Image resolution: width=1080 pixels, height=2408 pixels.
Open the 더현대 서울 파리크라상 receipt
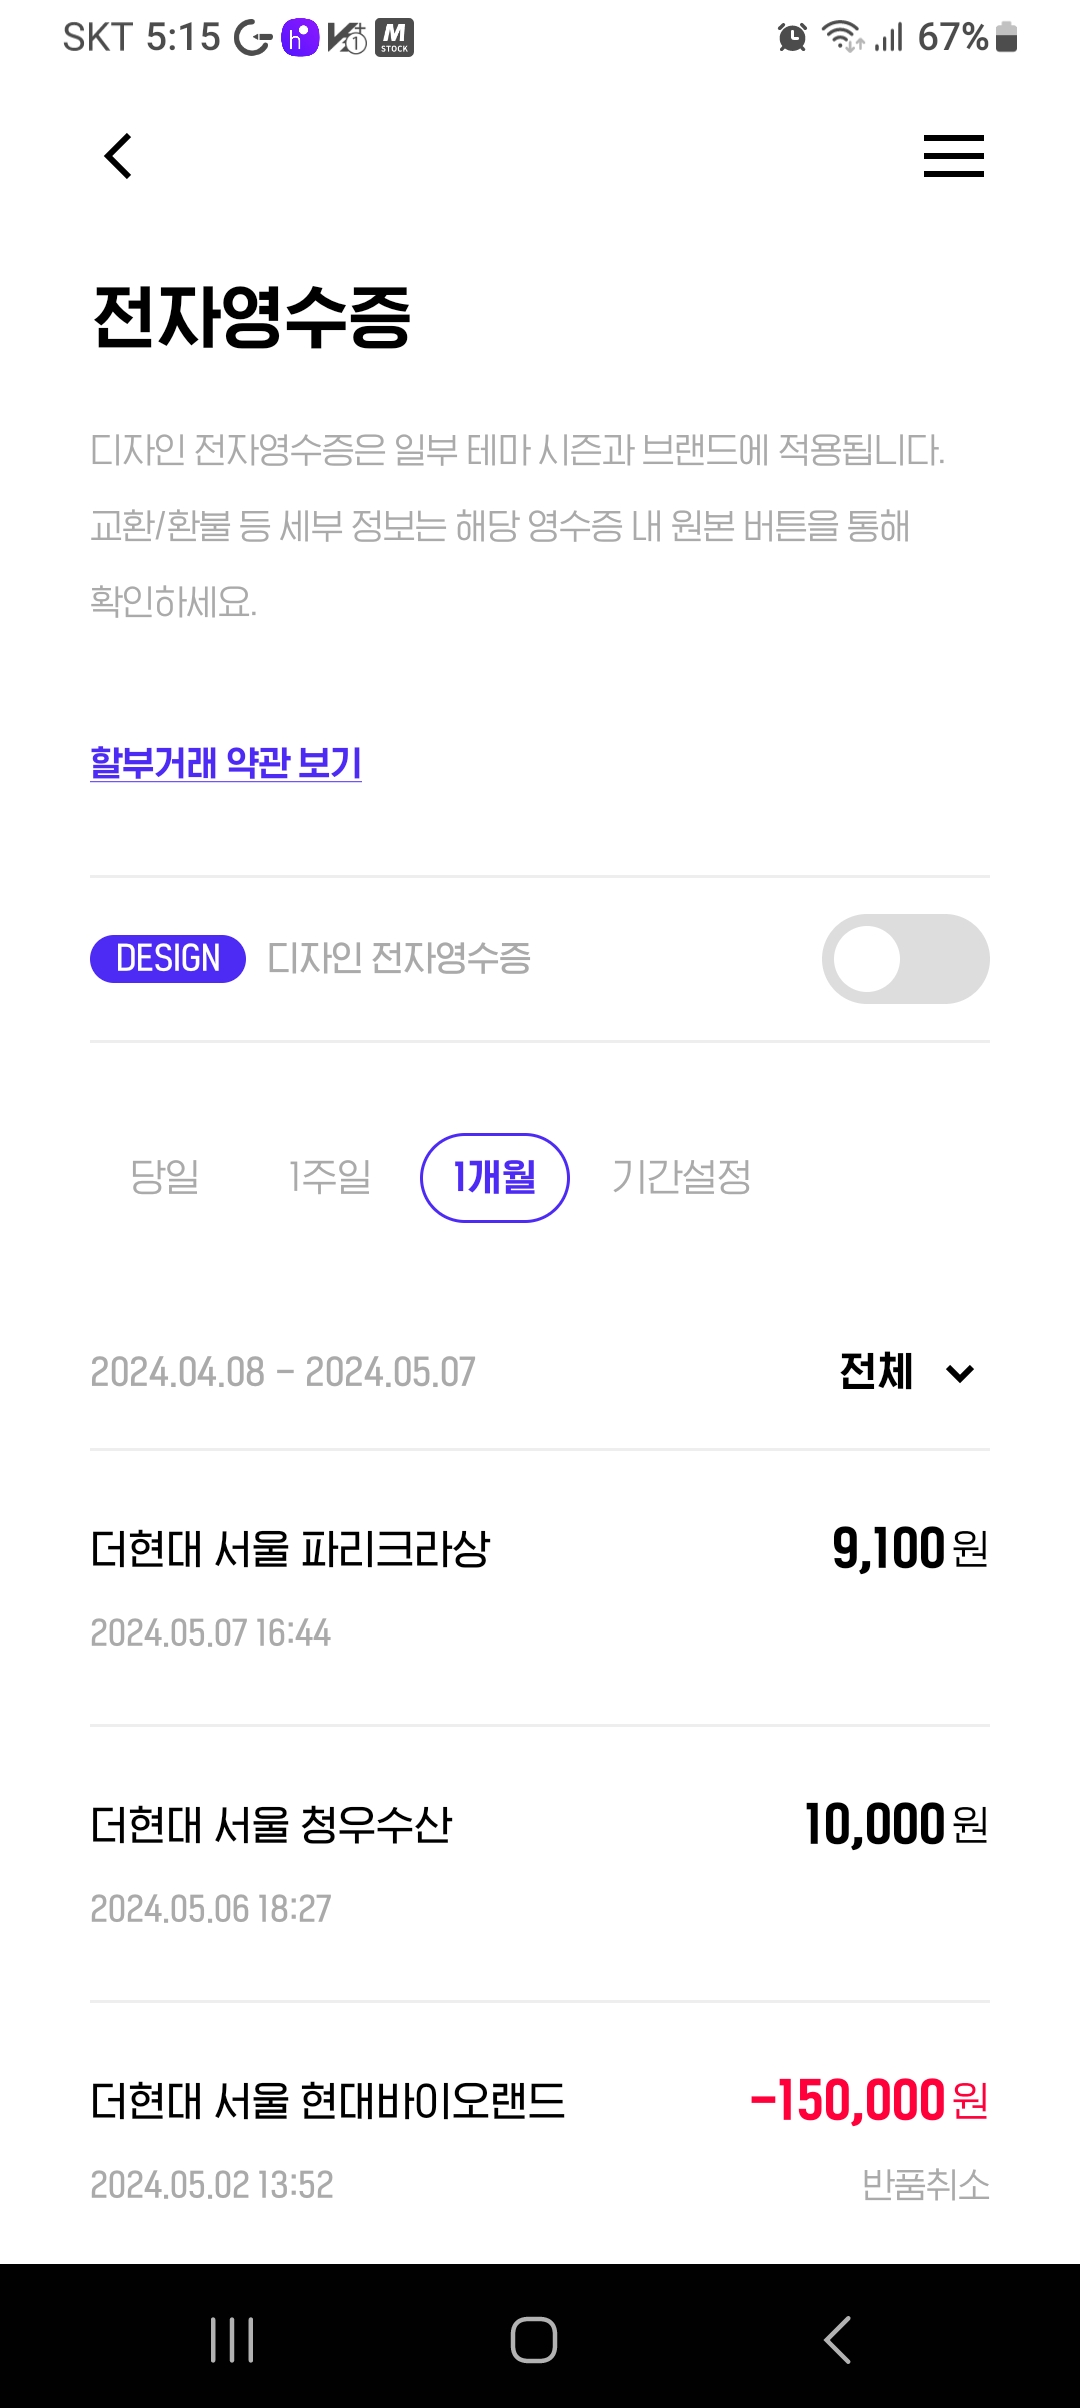tap(540, 1588)
